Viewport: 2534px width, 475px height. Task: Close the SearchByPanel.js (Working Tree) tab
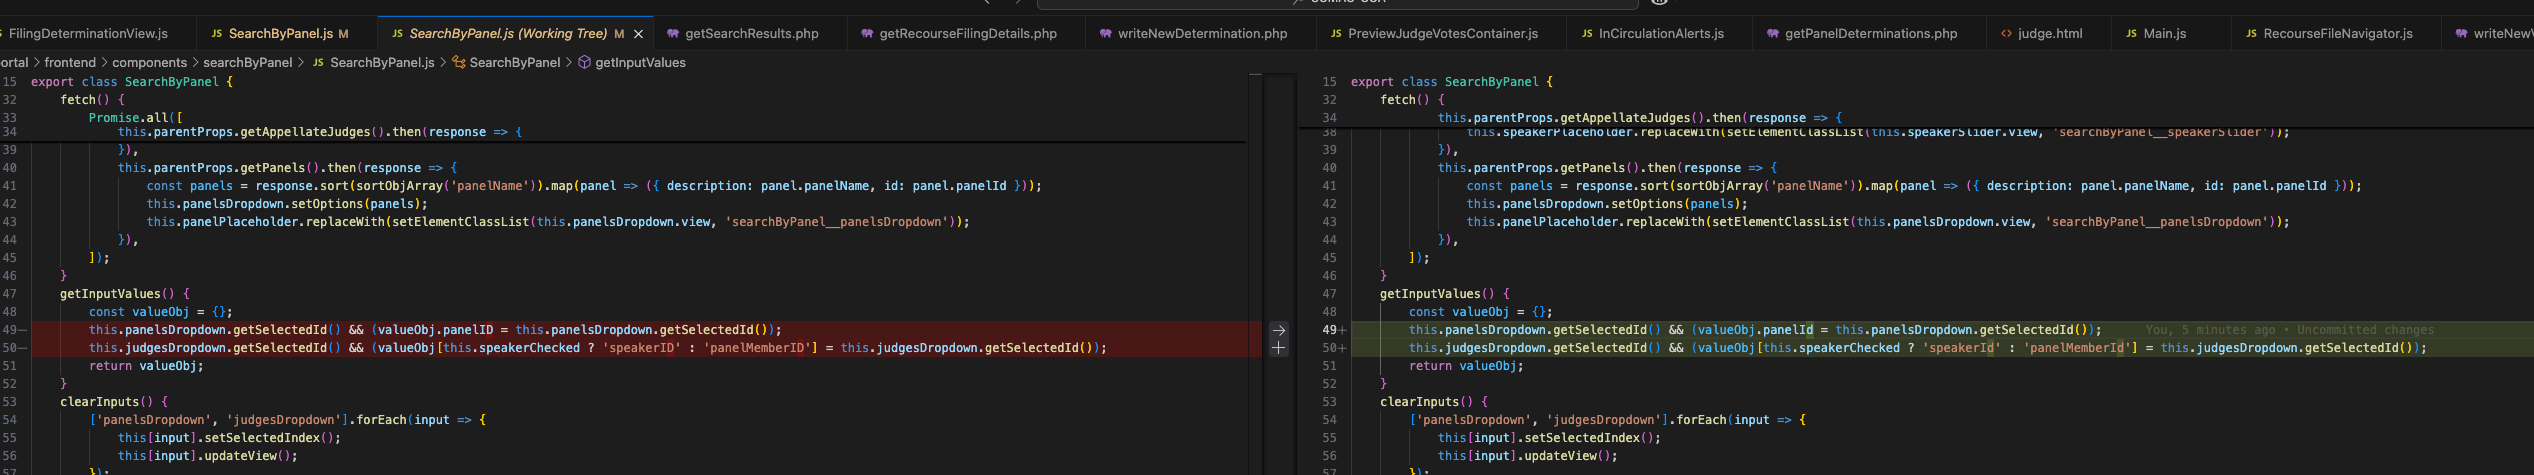pos(638,34)
